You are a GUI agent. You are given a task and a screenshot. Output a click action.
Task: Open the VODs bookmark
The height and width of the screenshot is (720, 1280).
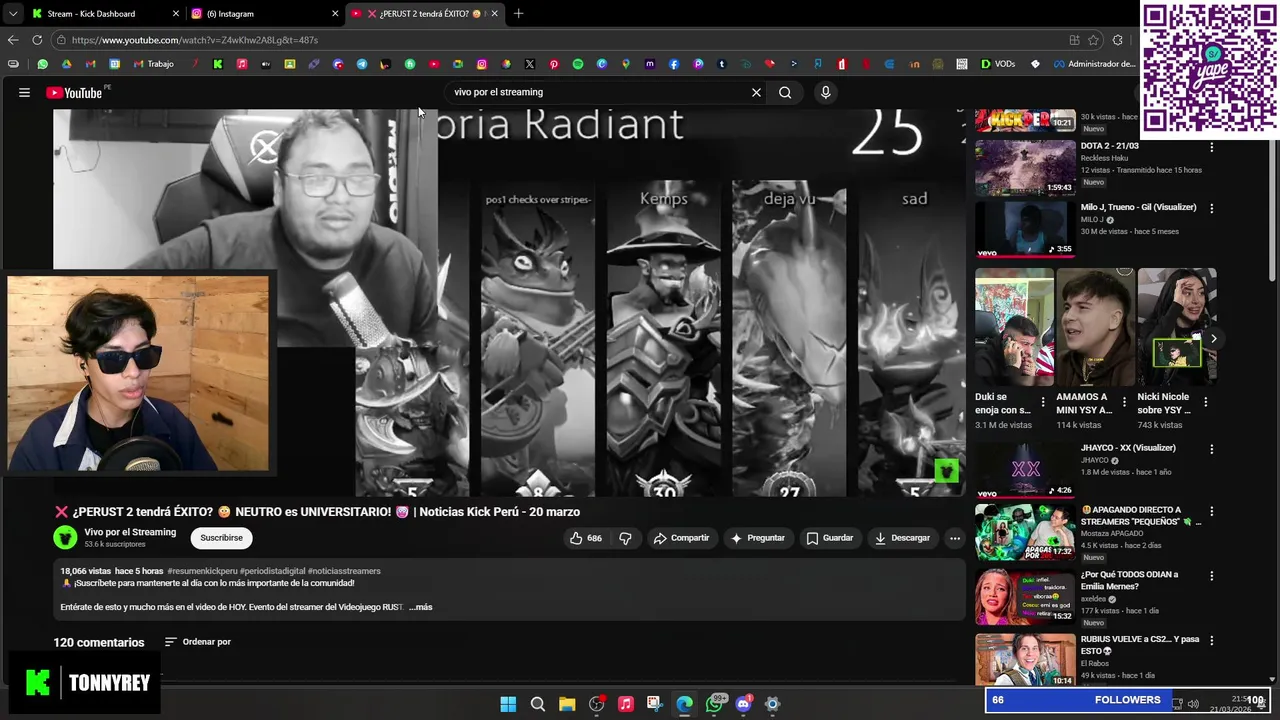[998, 64]
